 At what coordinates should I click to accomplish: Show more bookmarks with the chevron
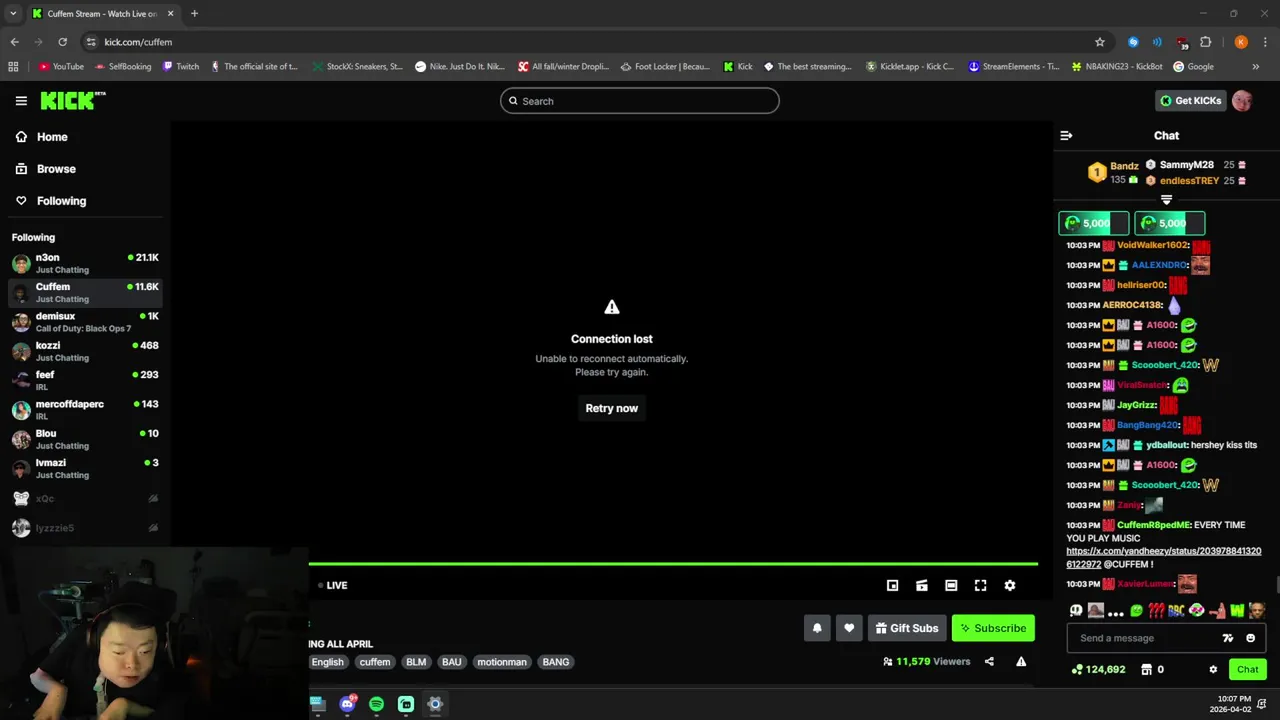[1255, 67]
